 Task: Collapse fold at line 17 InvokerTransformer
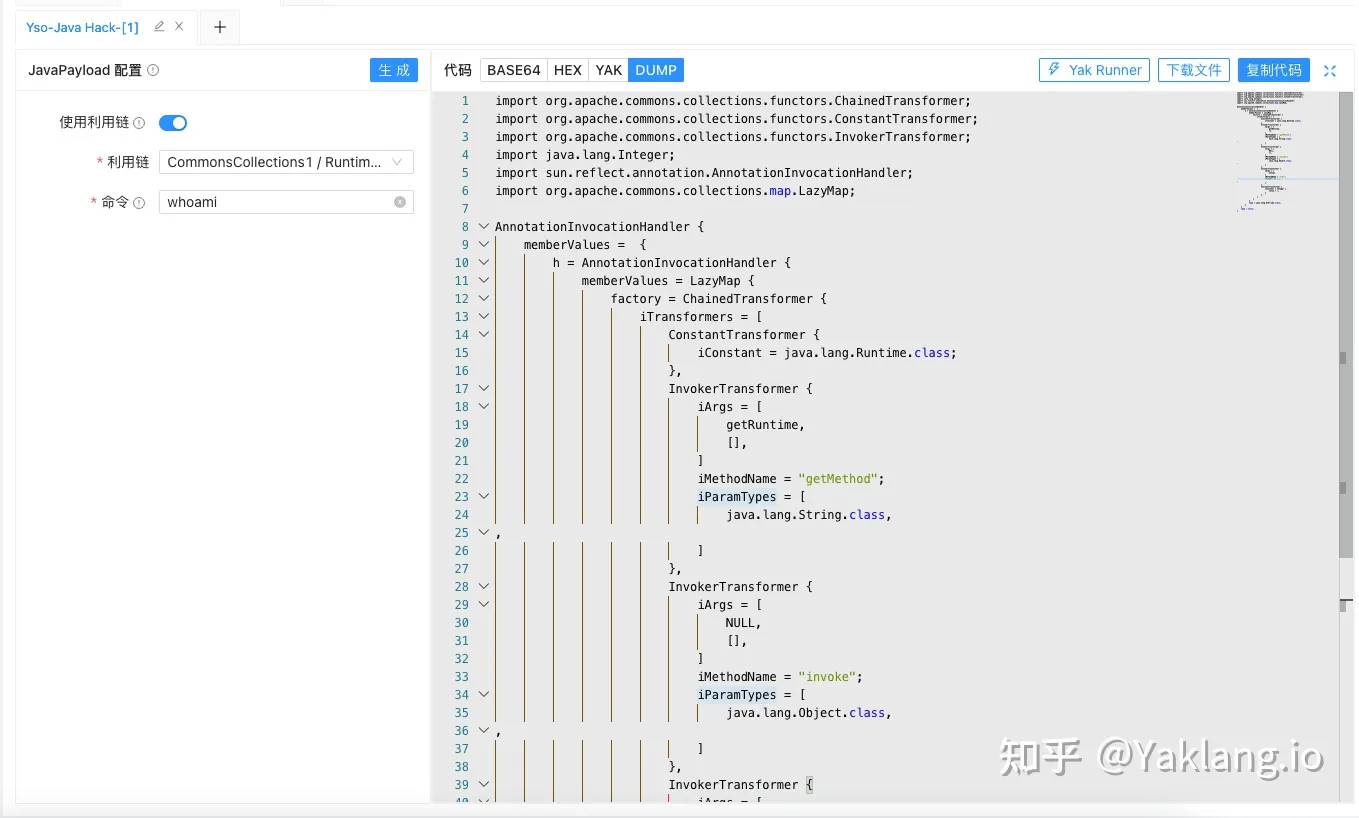tap(484, 389)
